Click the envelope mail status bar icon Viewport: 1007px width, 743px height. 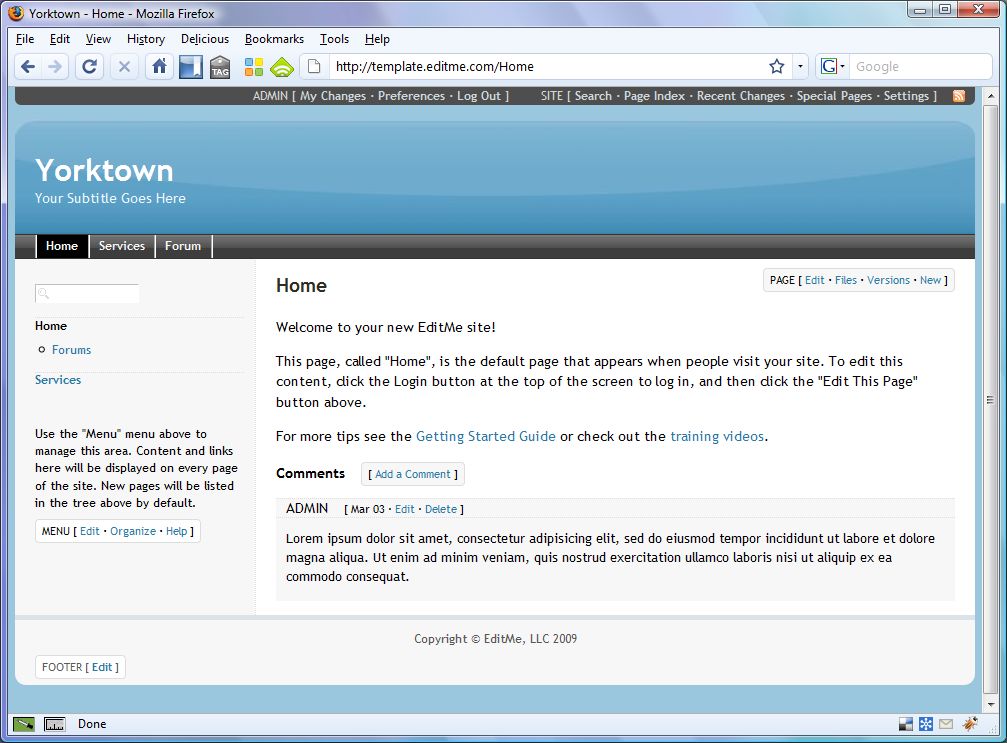pos(946,724)
